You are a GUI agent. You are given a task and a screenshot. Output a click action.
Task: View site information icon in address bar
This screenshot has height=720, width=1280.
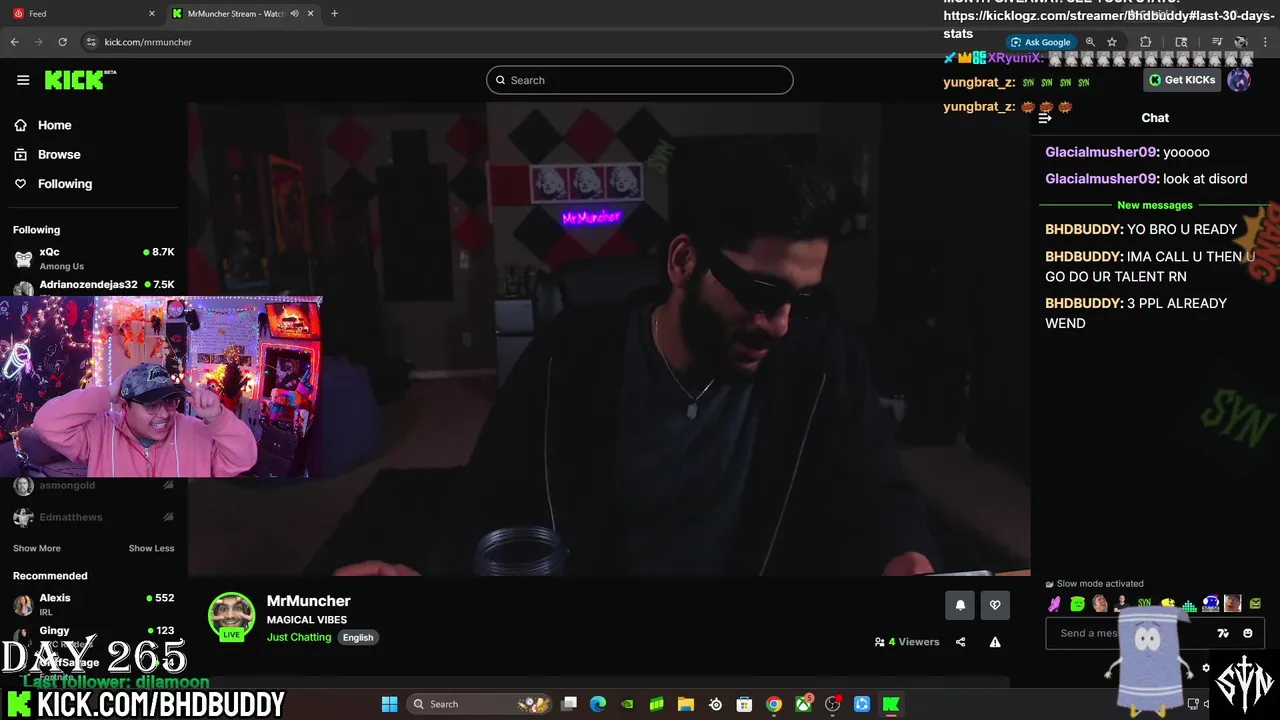pyautogui.click(x=91, y=42)
